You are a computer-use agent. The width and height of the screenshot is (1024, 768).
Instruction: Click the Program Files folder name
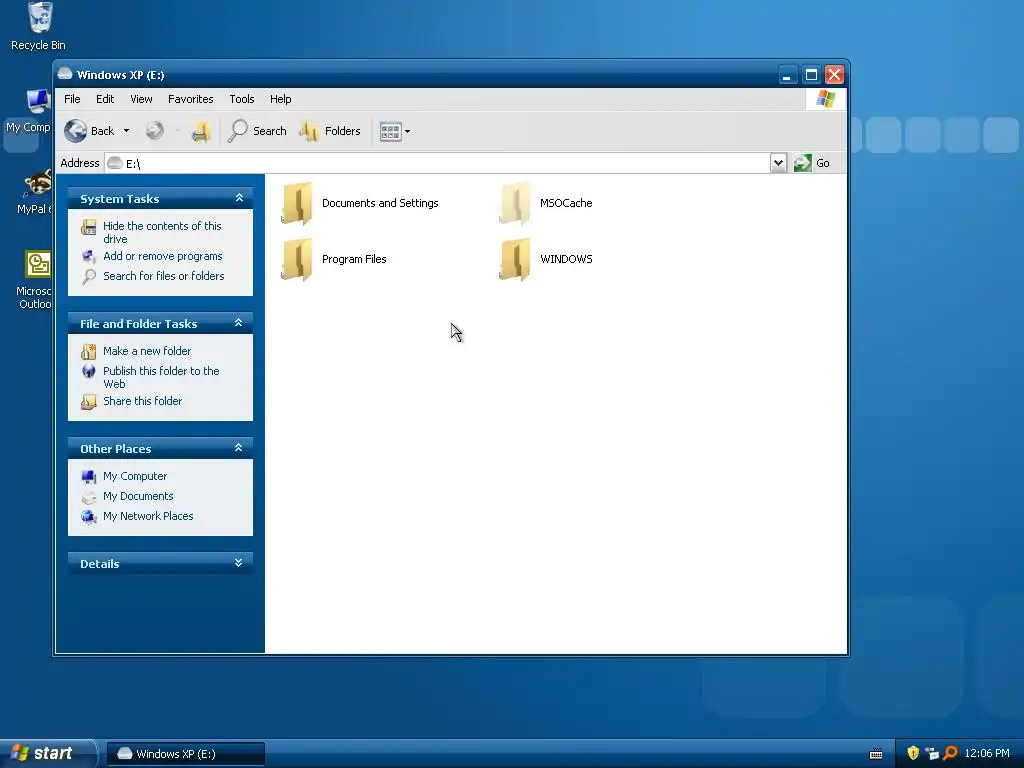pos(354,259)
